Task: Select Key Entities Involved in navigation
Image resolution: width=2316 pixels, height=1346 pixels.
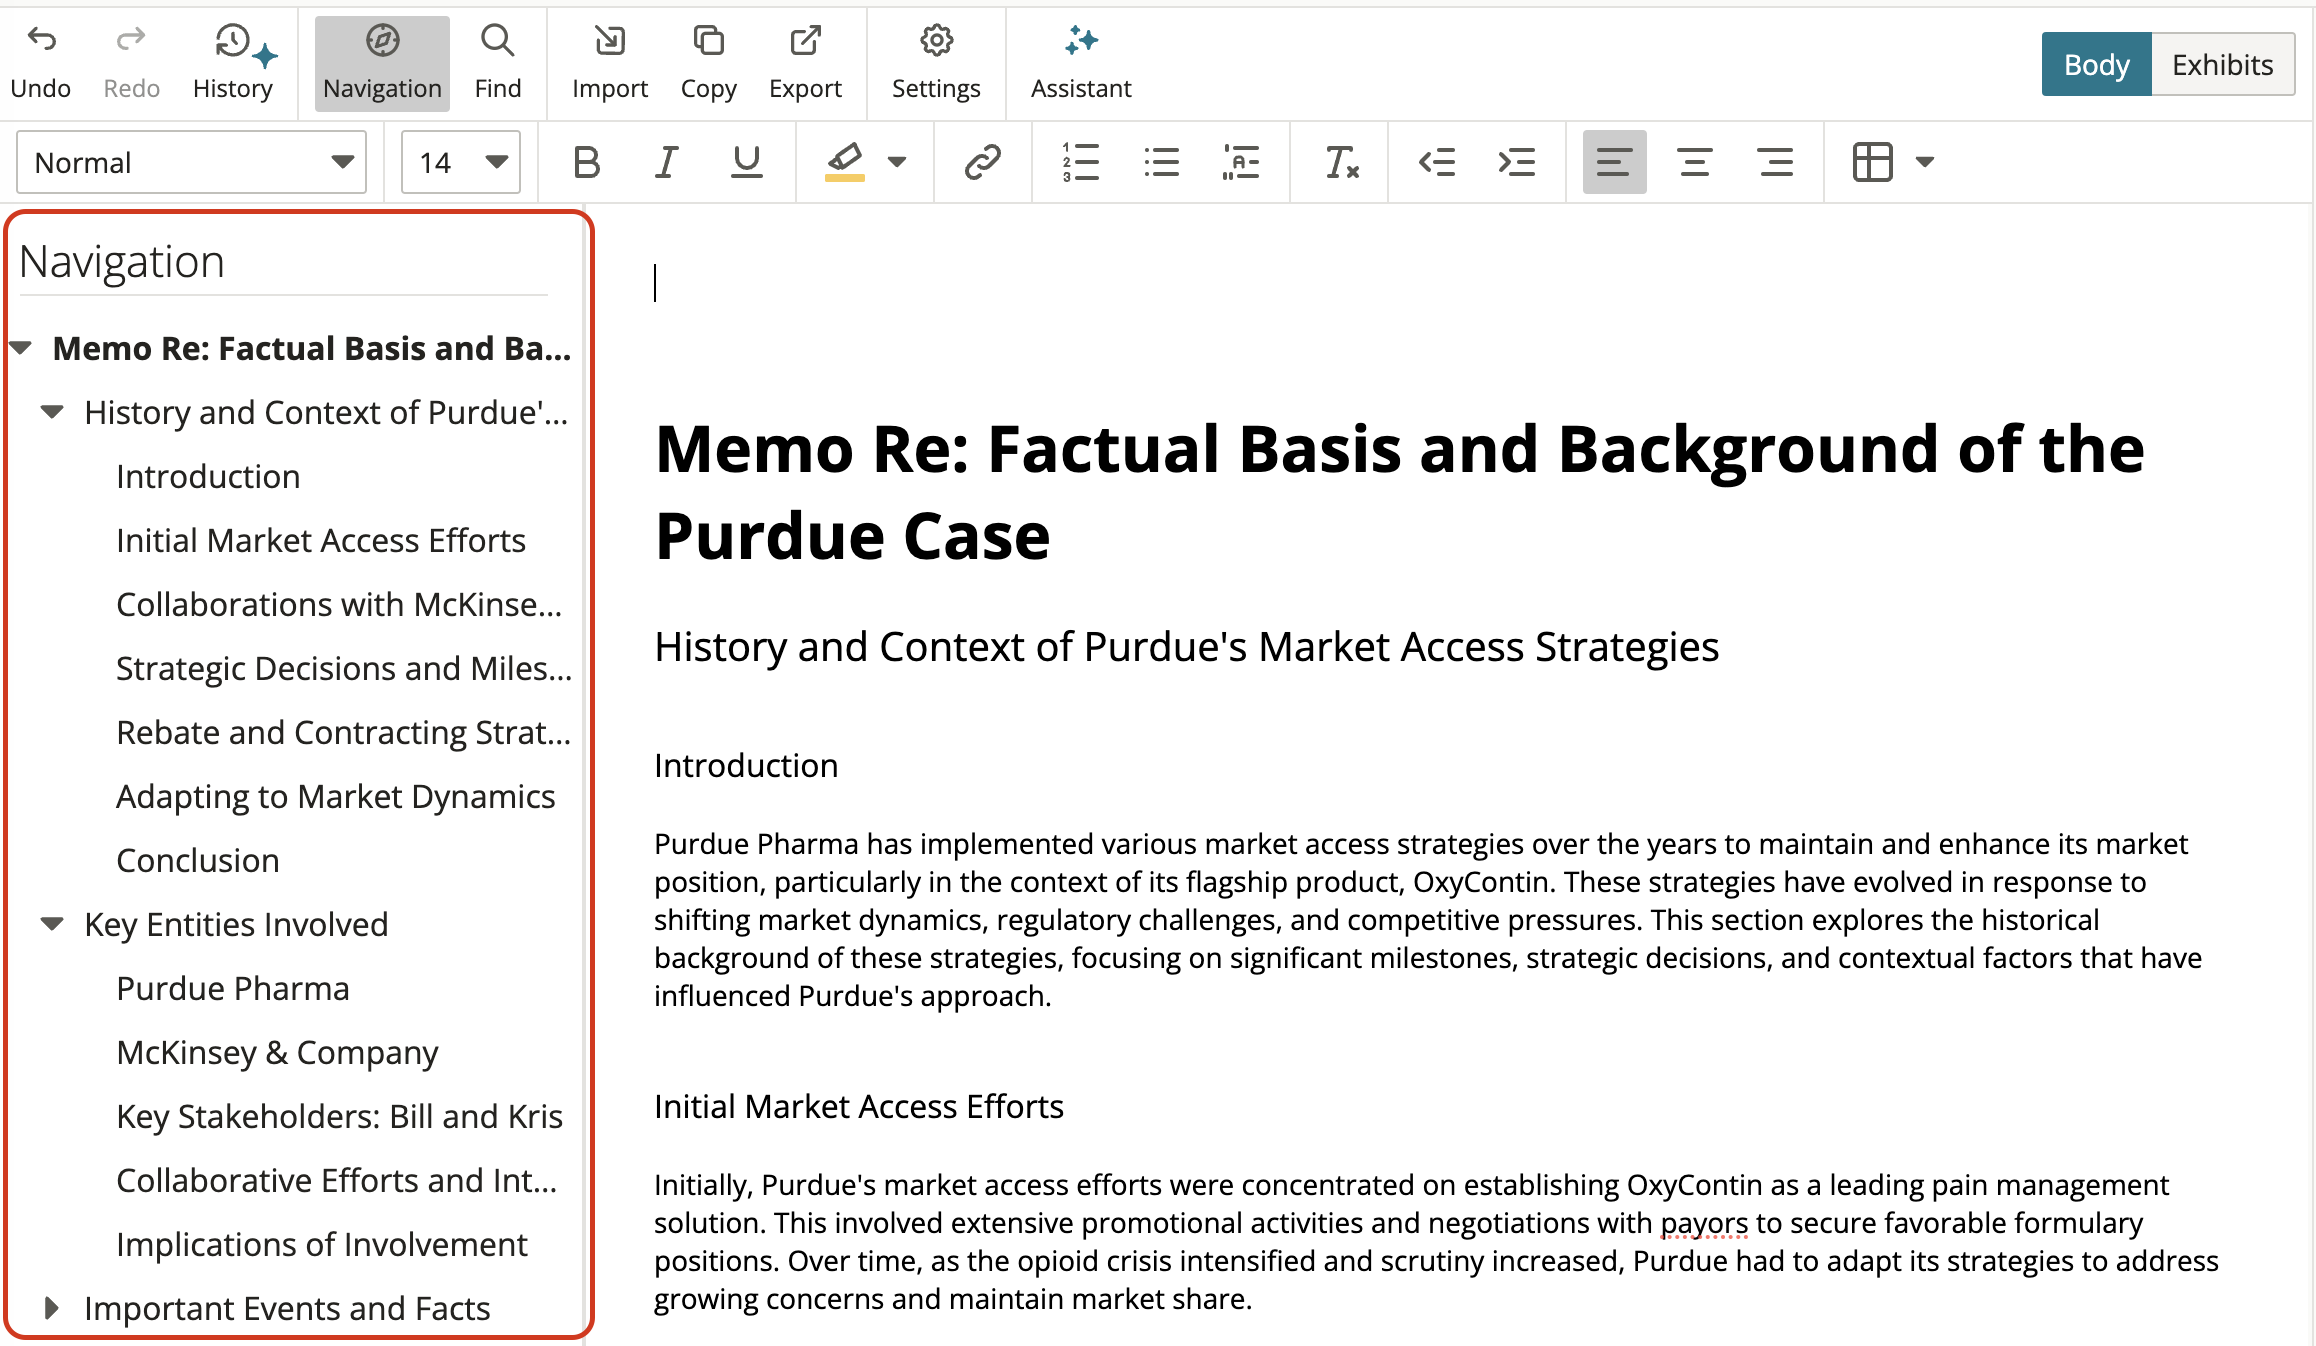Action: (x=236, y=924)
